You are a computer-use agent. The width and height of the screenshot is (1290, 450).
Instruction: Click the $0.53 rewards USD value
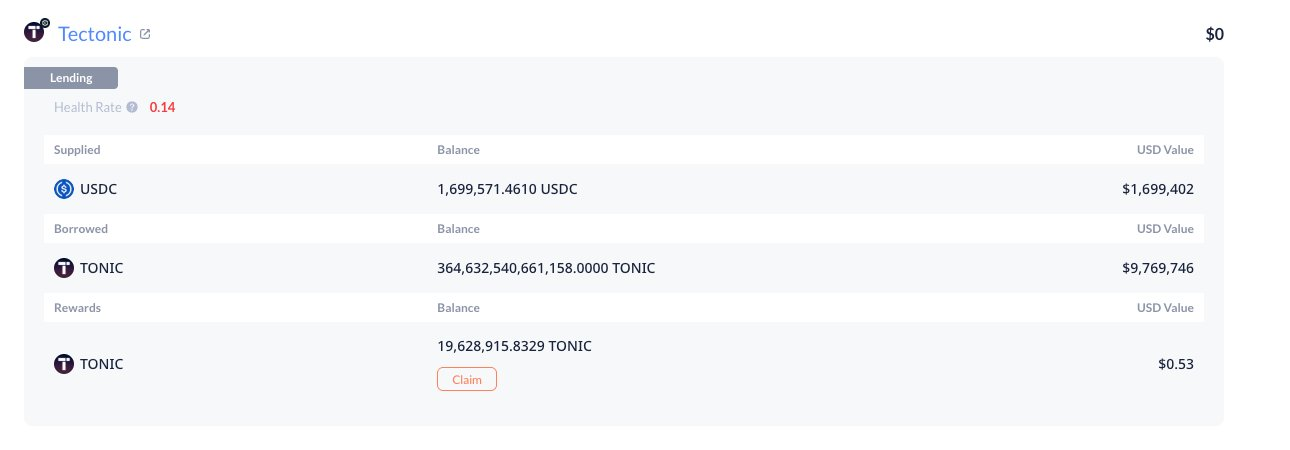click(x=1176, y=364)
